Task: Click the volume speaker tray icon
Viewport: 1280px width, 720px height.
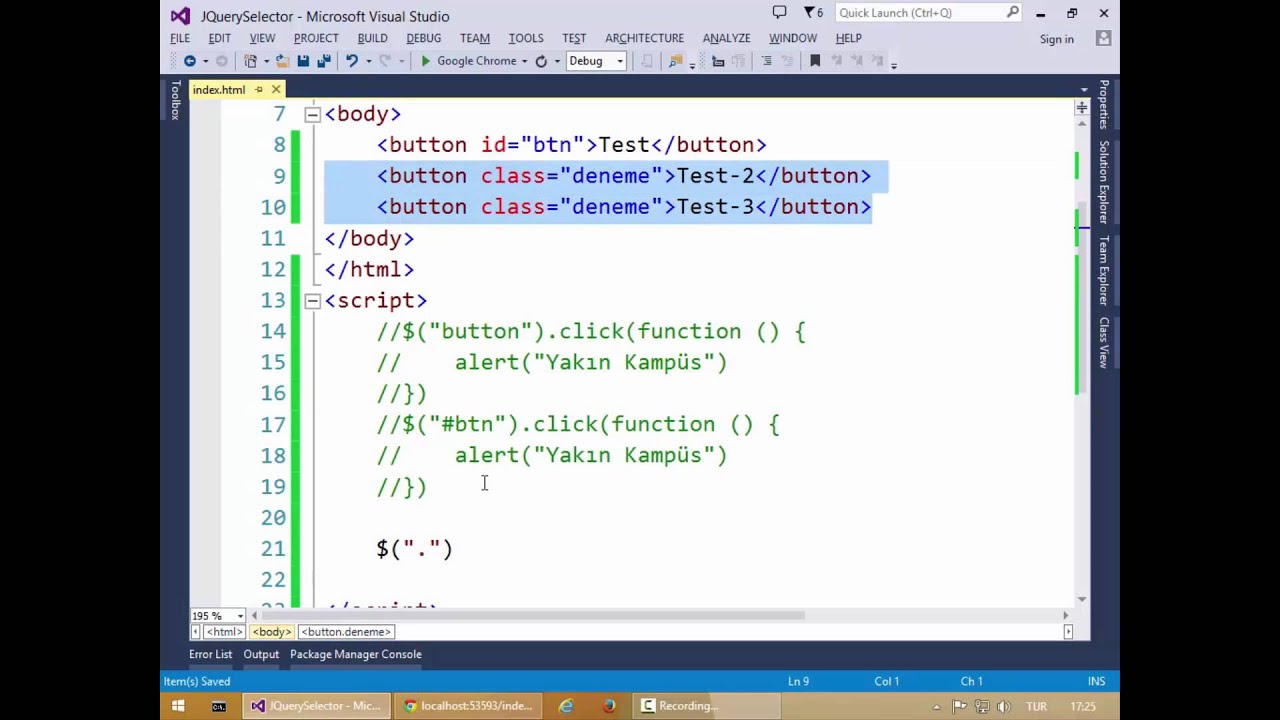Action: 1003,706
